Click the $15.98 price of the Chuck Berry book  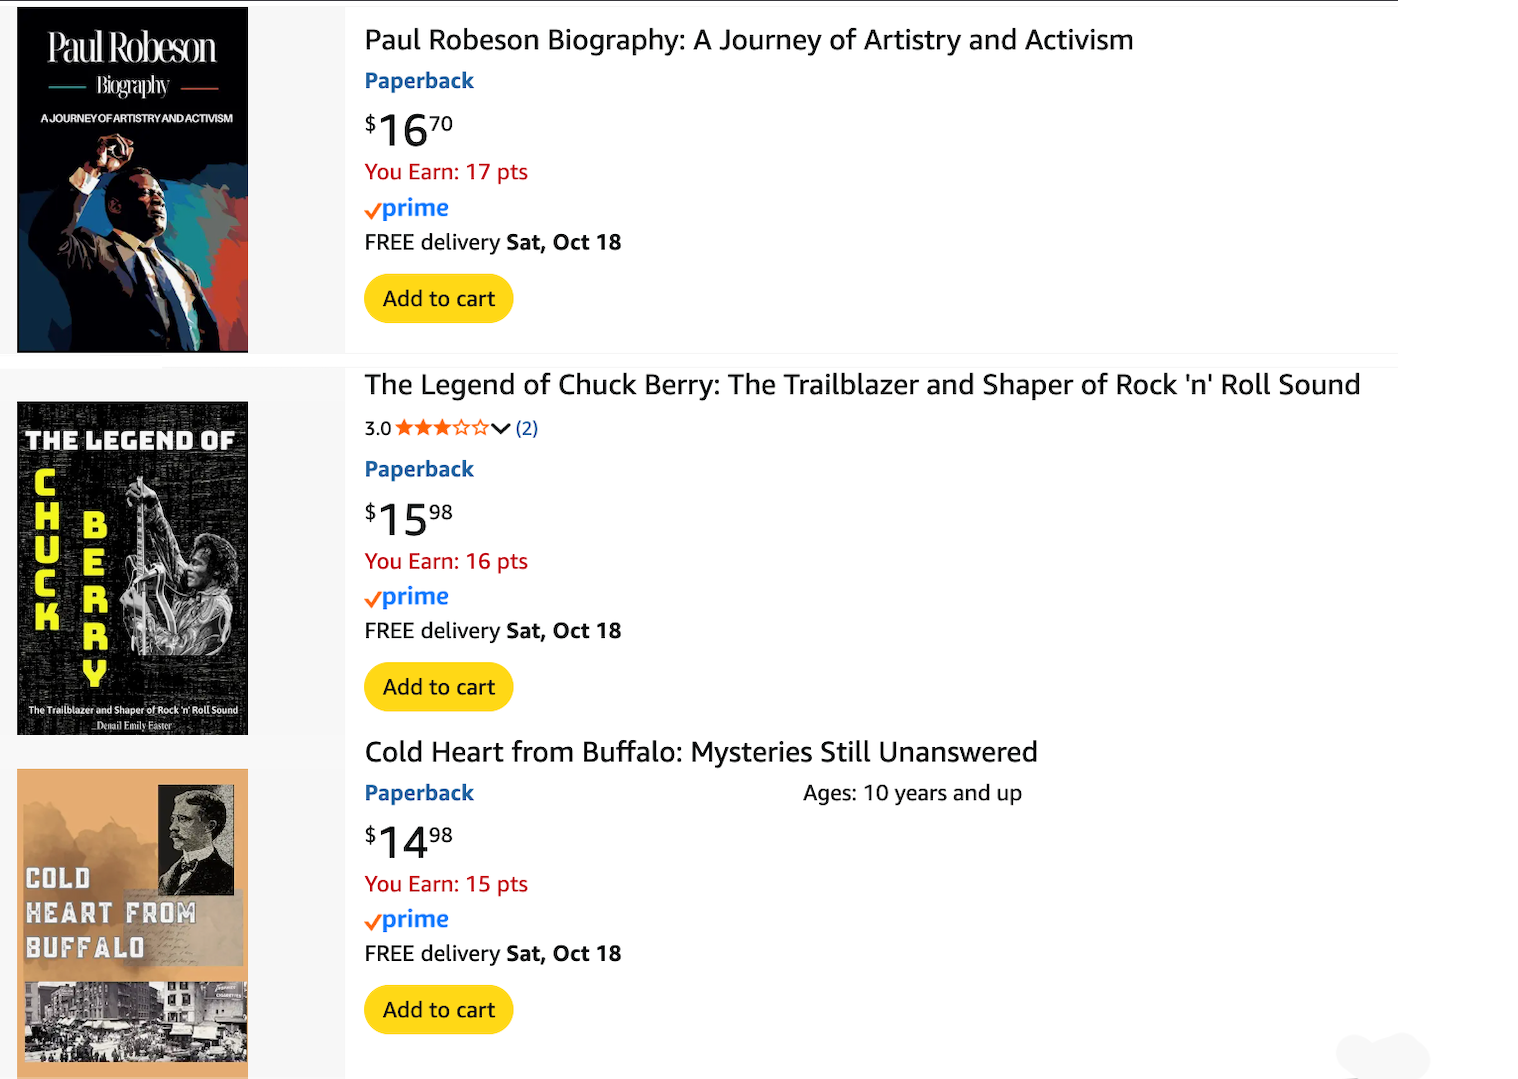[x=408, y=518]
